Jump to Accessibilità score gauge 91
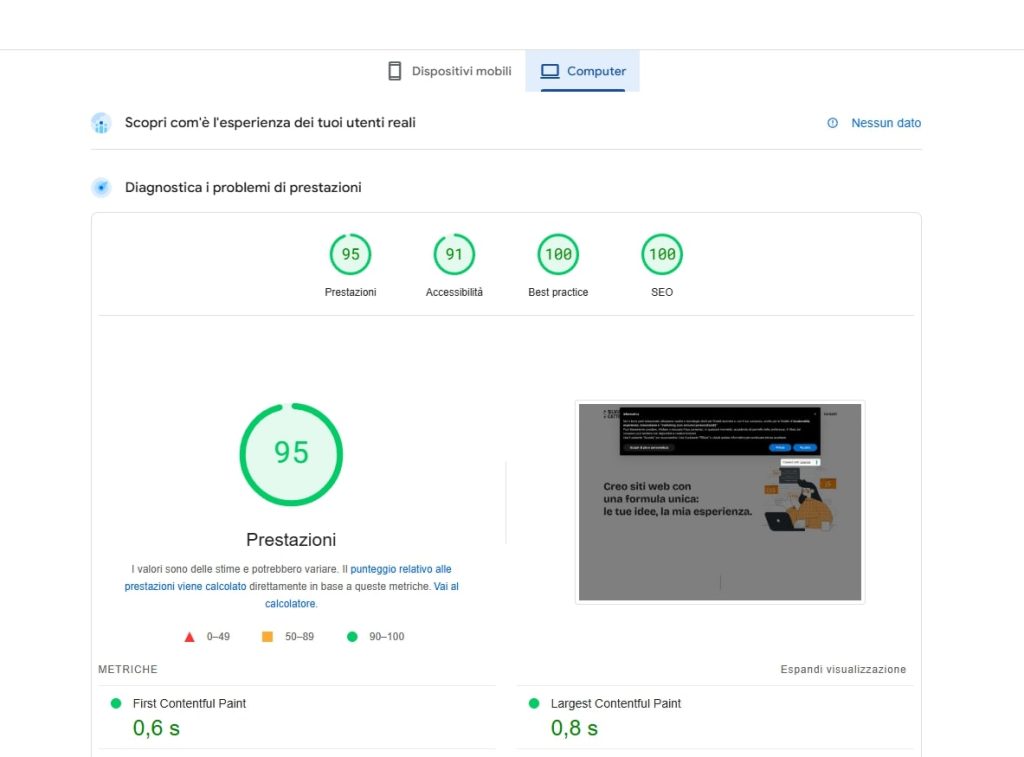 click(454, 254)
